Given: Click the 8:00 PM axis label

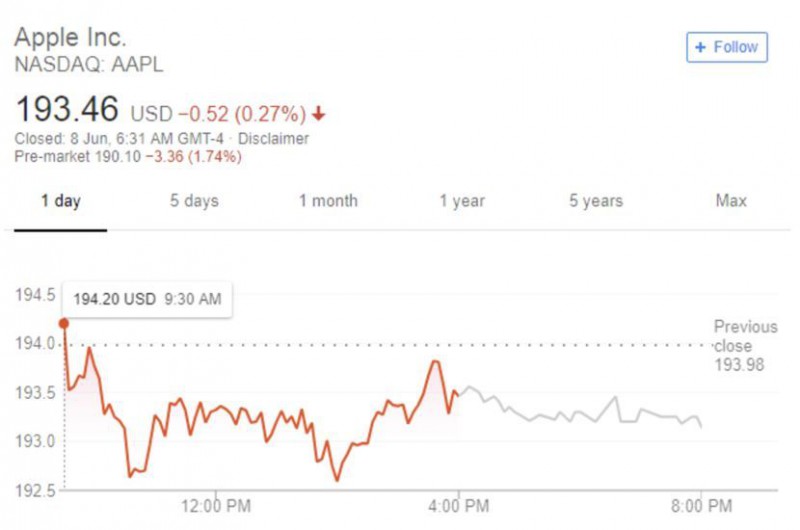Looking at the screenshot, I should pos(701,504).
